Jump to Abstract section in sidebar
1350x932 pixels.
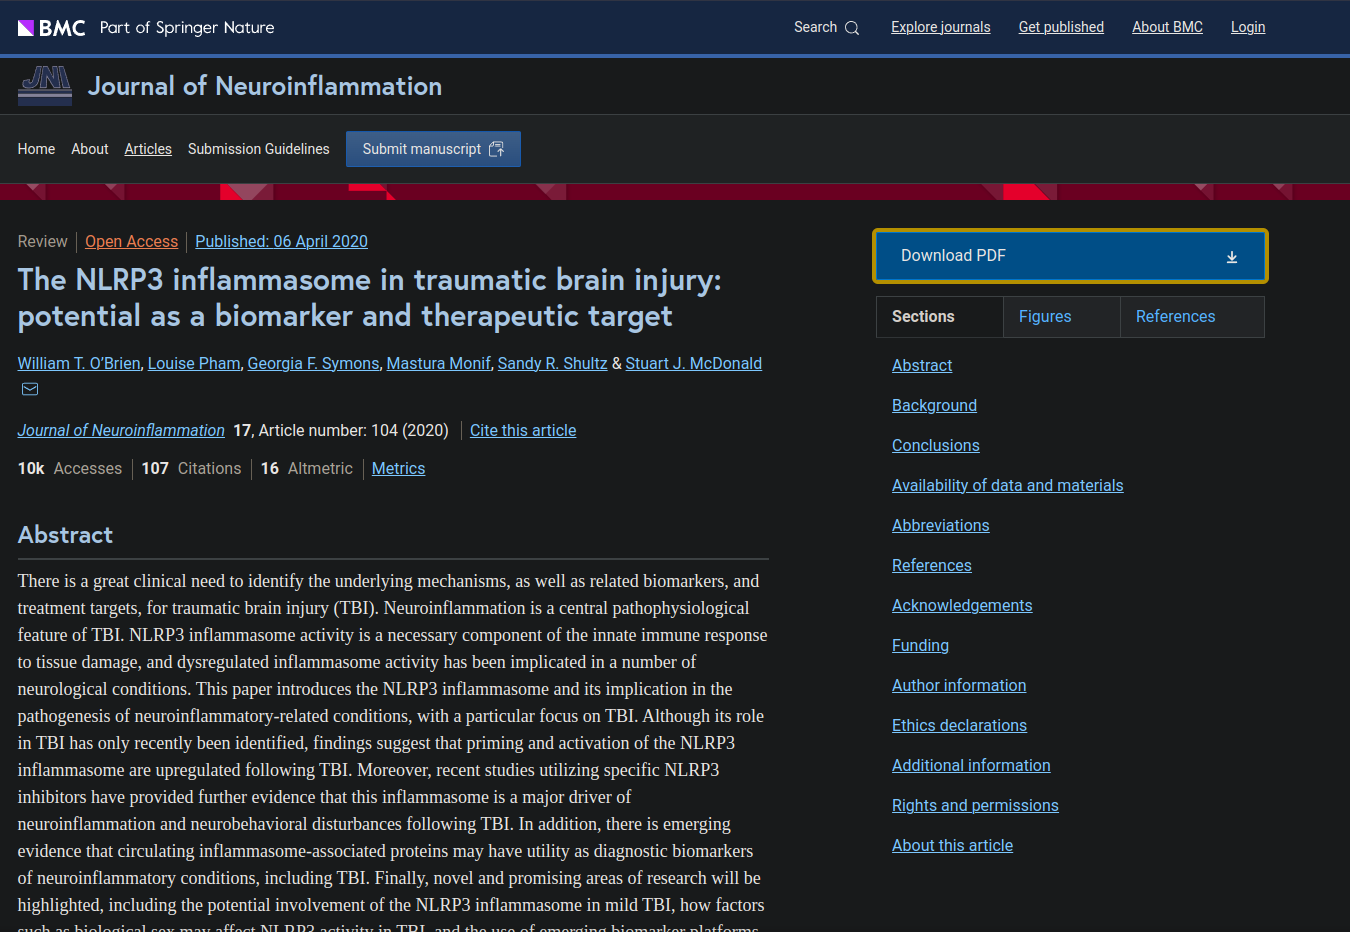coord(922,365)
